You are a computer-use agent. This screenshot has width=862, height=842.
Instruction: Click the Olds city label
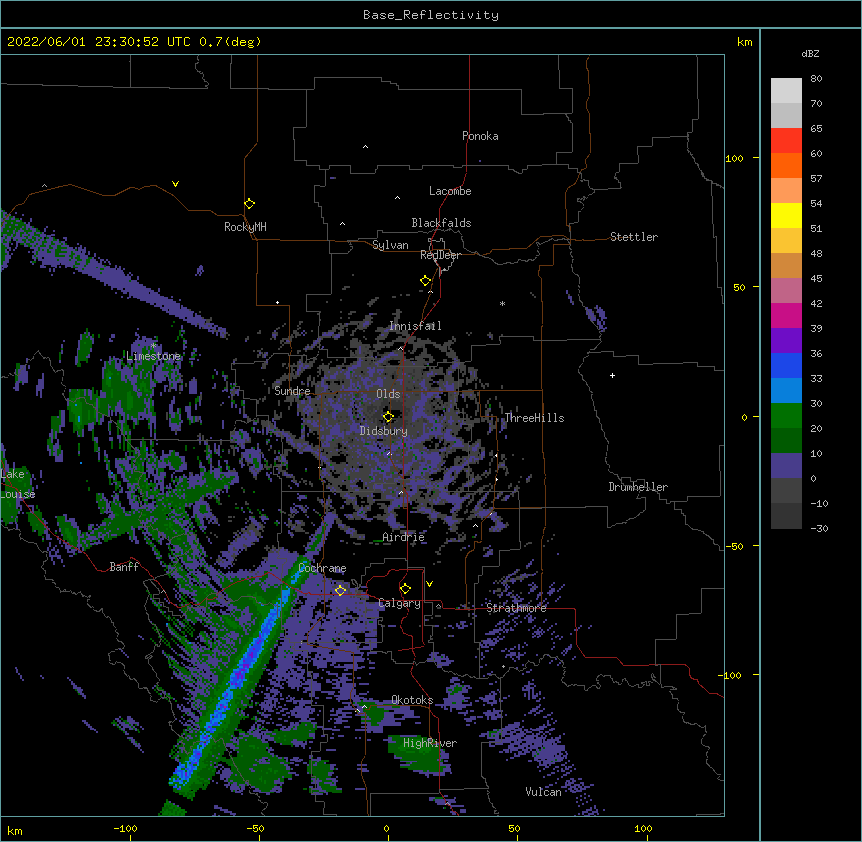388,394
